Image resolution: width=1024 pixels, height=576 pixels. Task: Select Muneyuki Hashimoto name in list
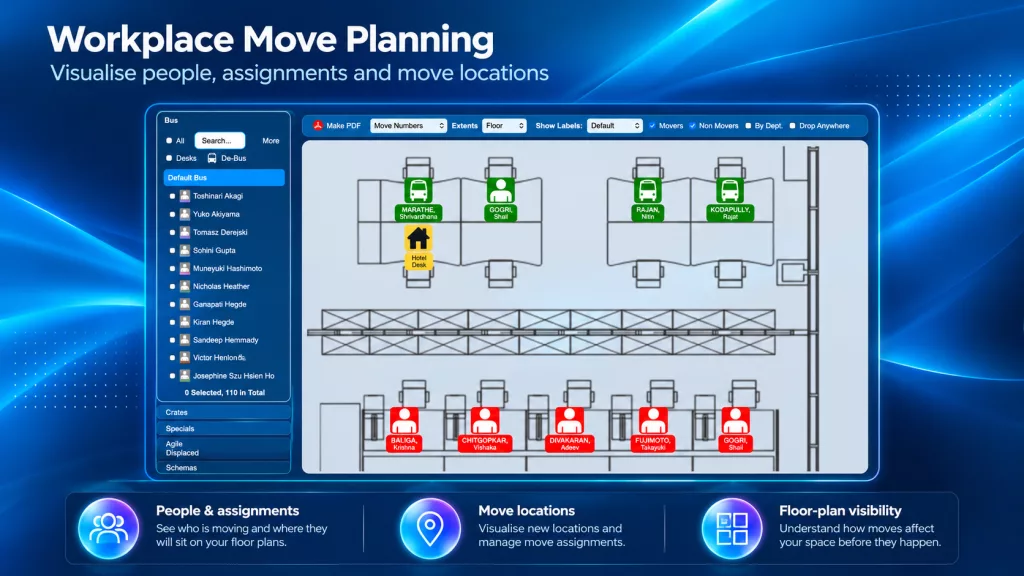[227, 268]
